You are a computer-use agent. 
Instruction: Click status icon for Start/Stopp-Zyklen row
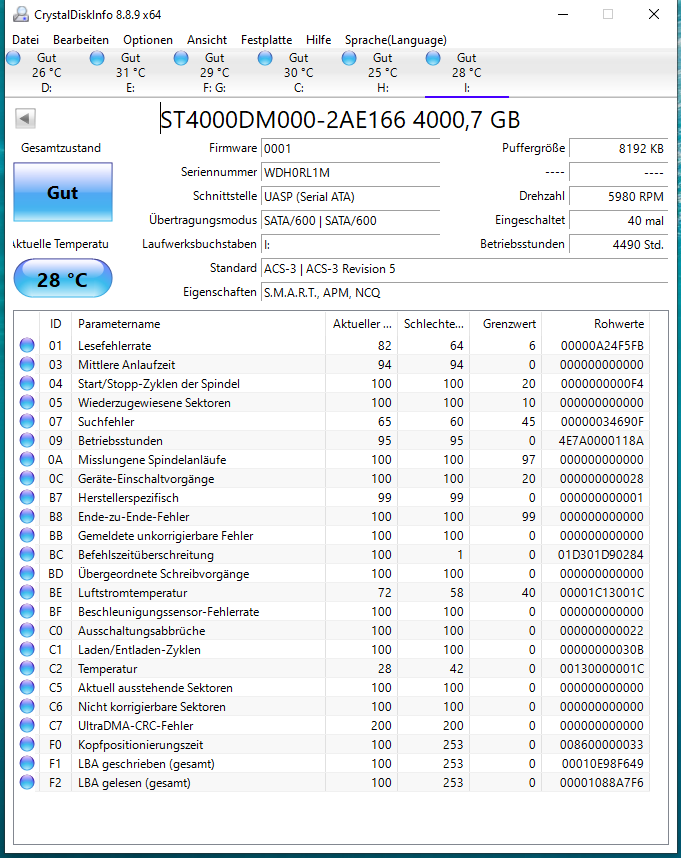pos(27,383)
